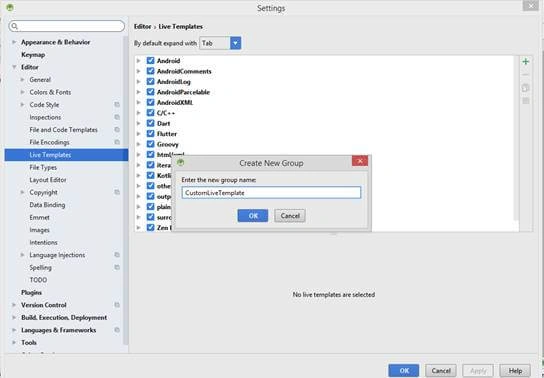Viewport: 544px width, 378px height.
Task: Click Cancel at the bottom of Settings
Action: point(441,371)
